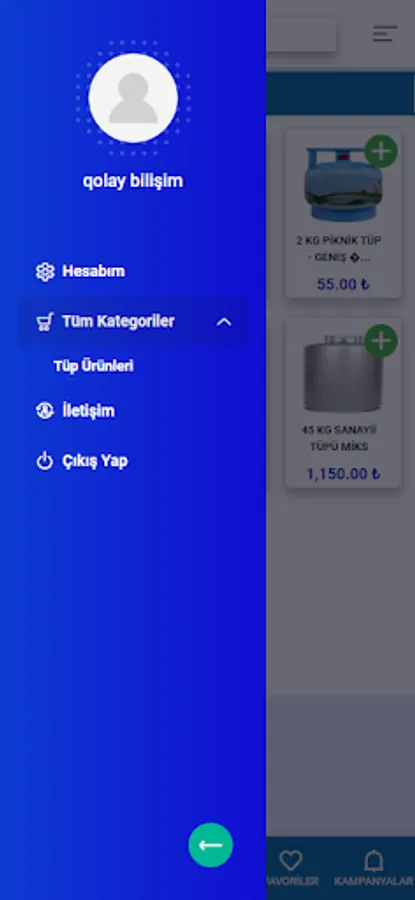Click the profile avatar picture
Screen dimensions: 415x900
tap(133, 98)
